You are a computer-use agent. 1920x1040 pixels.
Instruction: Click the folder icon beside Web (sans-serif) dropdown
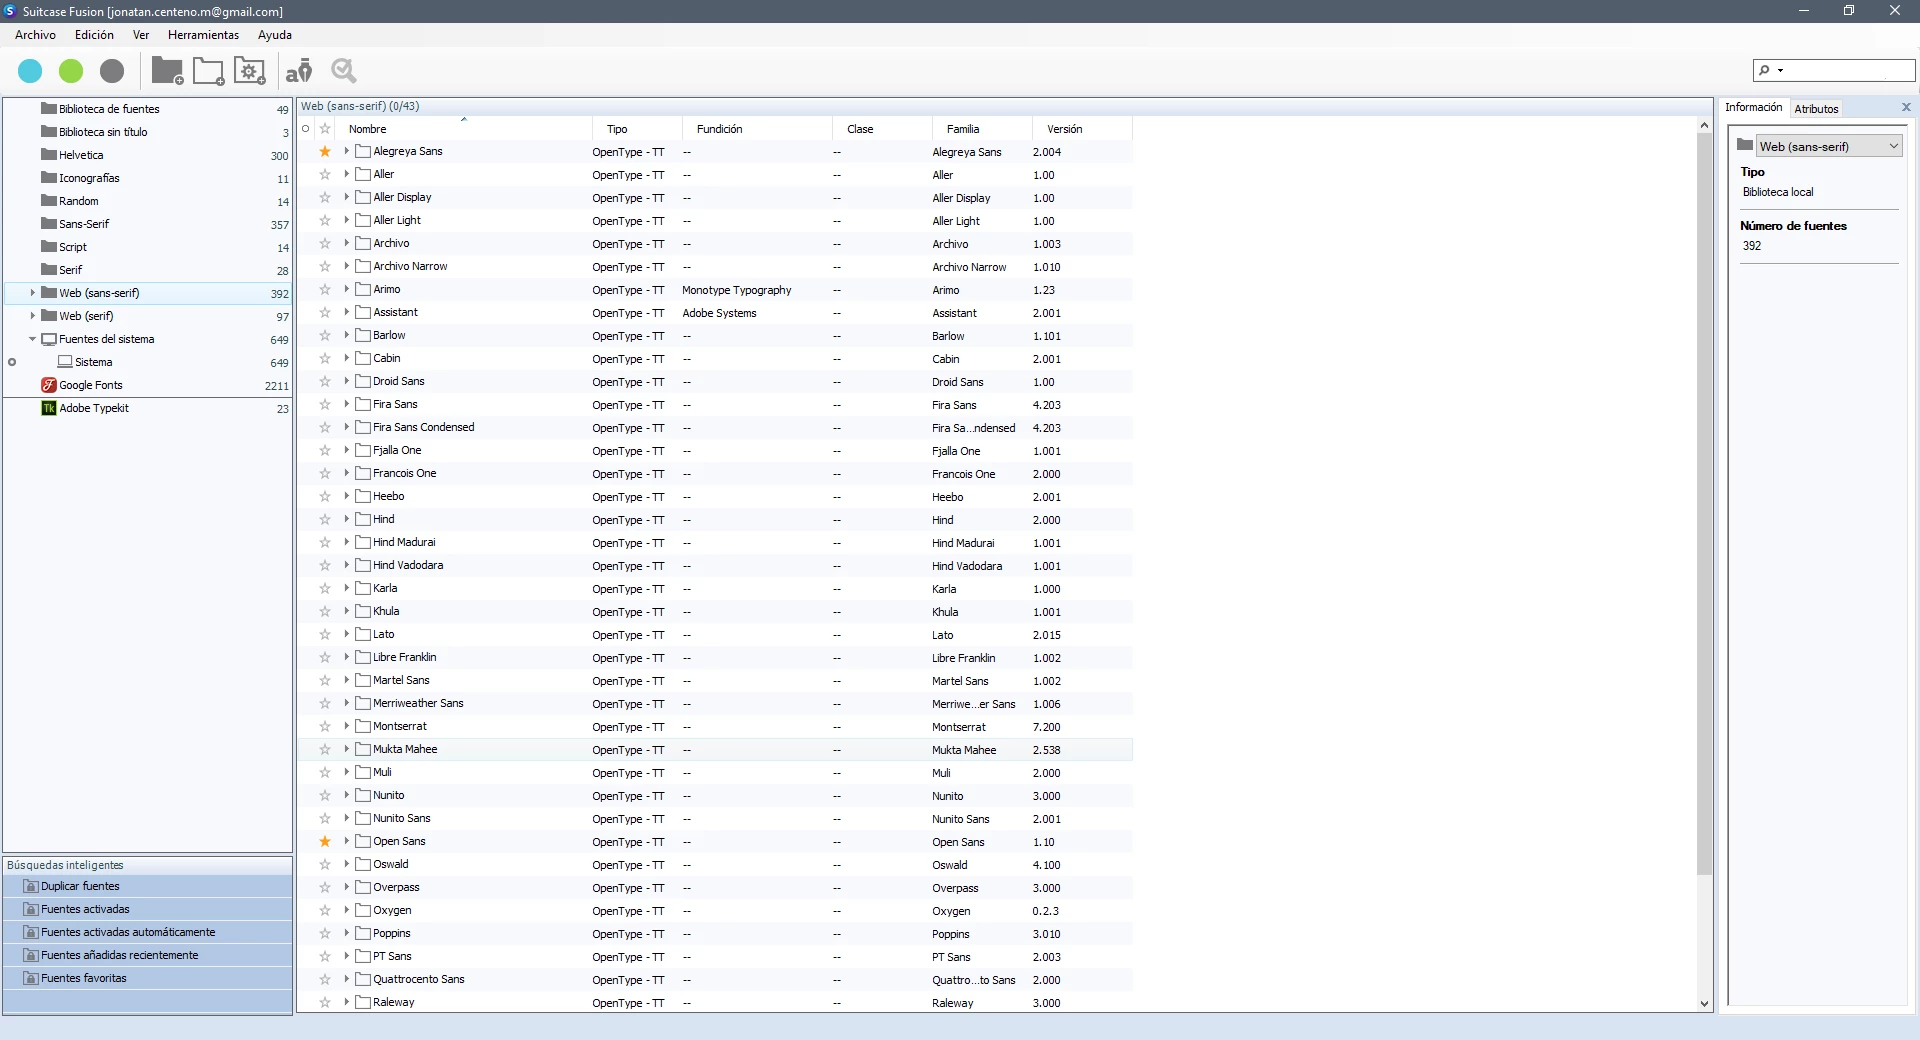pyautogui.click(x=1745, y=145)
